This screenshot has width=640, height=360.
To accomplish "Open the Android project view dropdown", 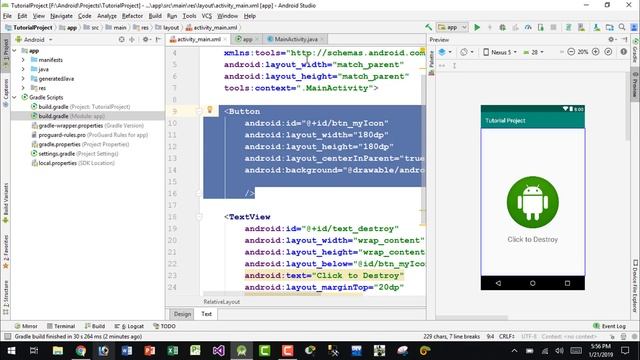I will coord(34,40).
